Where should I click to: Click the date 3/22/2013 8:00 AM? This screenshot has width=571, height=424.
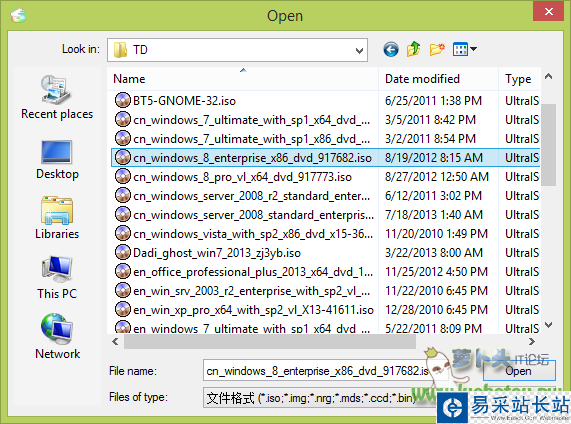click(x=434, y=253)
